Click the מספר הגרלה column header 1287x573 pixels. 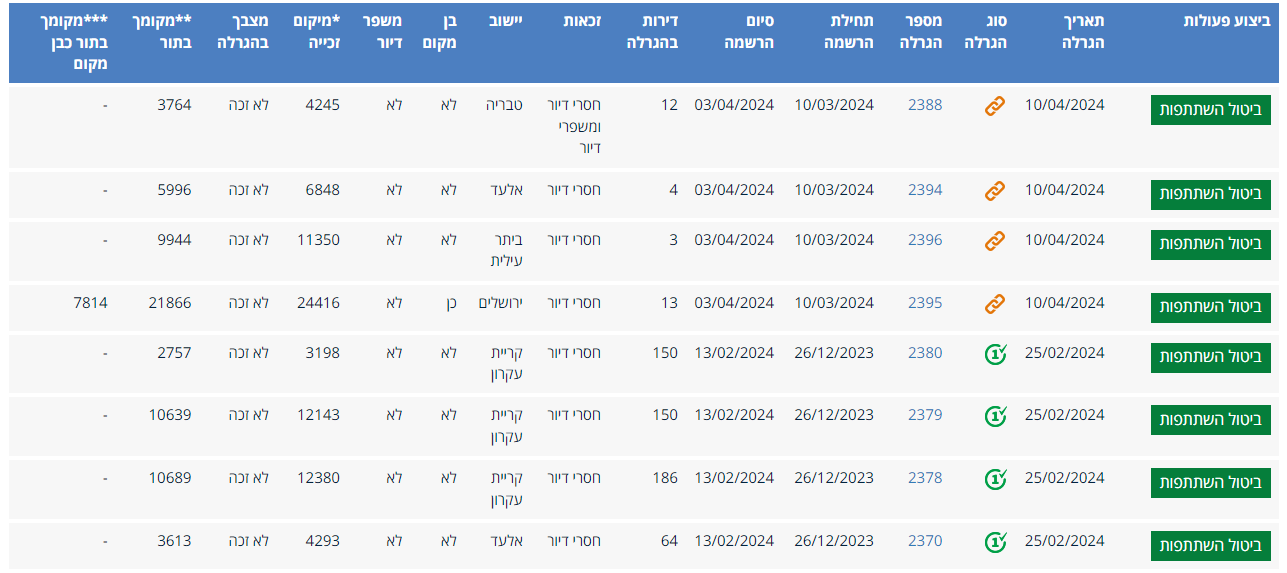click(923, 32)
